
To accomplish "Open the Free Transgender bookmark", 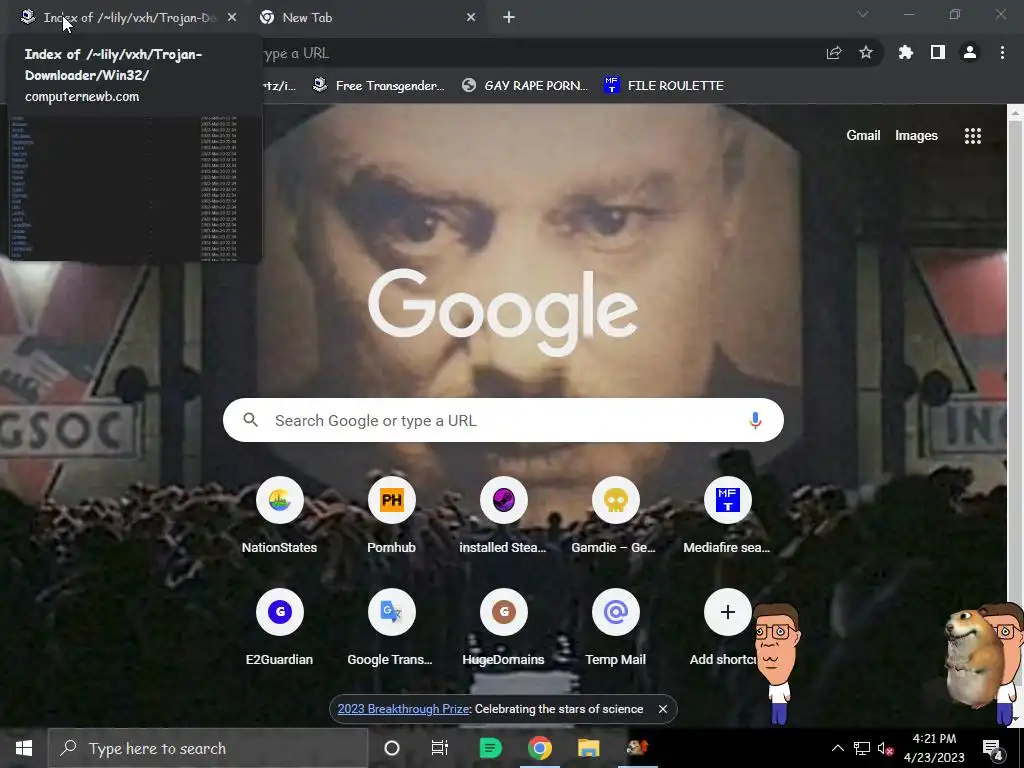I will click(379, 86).
